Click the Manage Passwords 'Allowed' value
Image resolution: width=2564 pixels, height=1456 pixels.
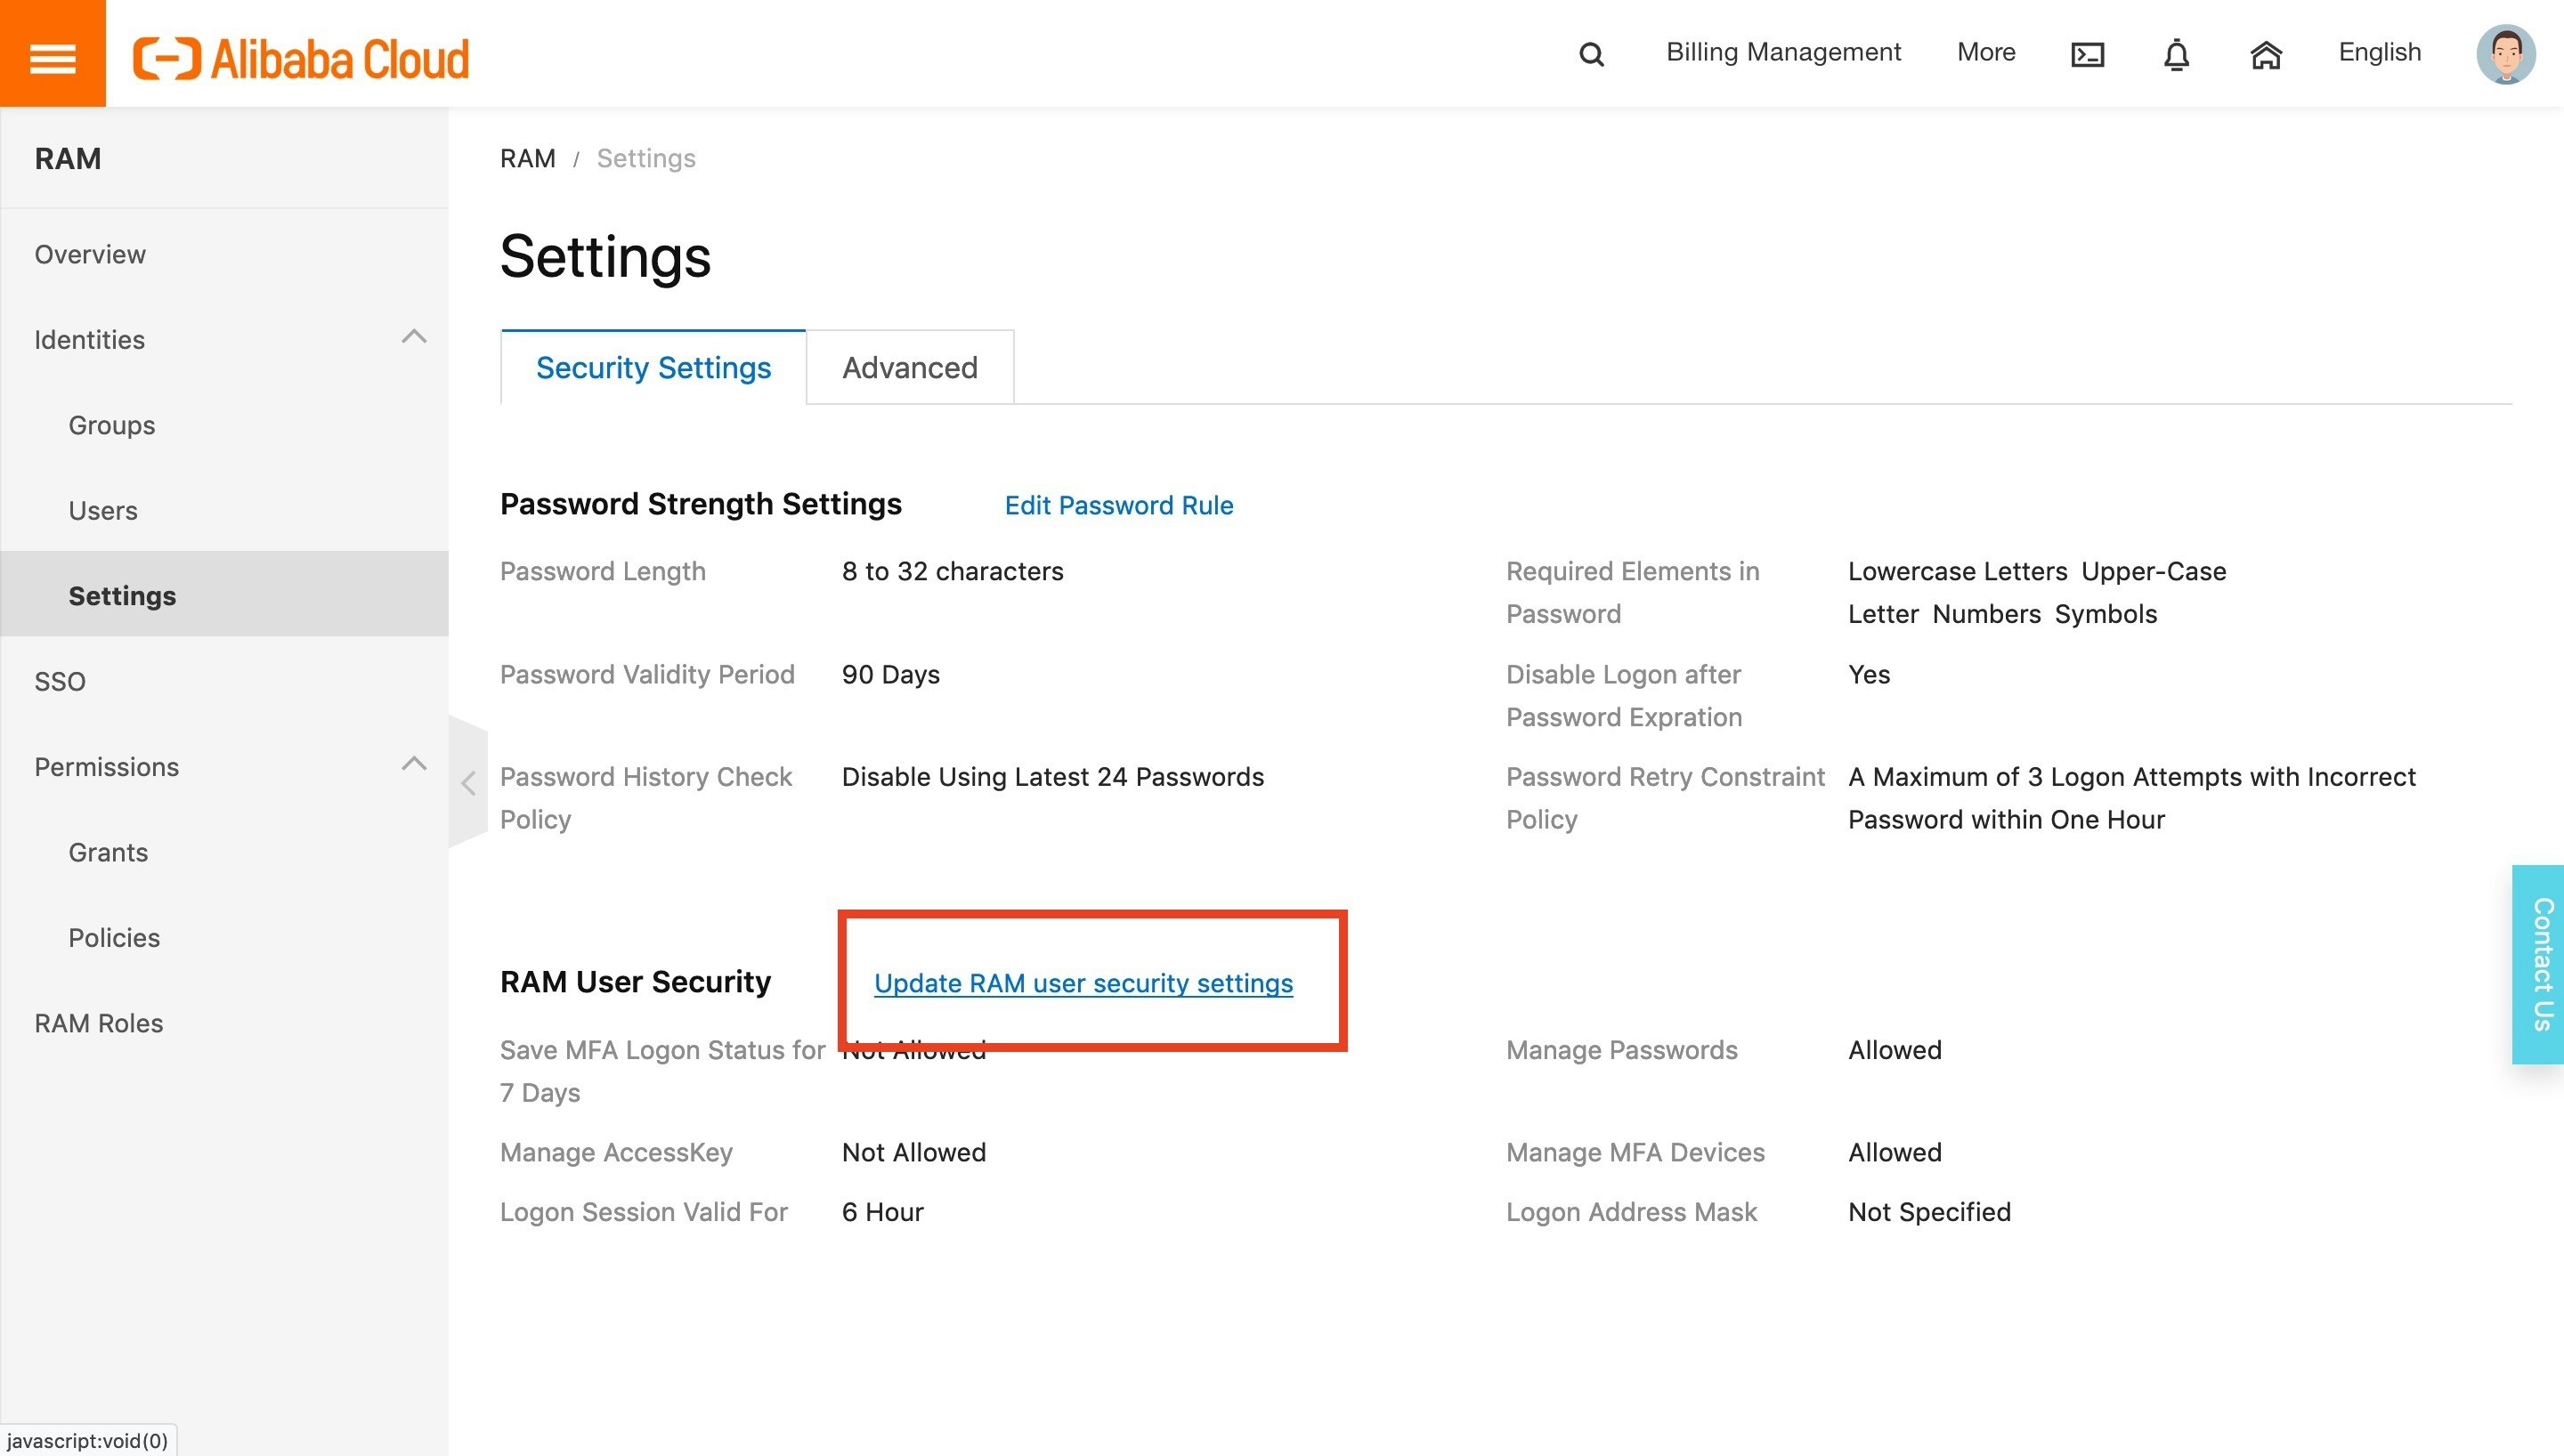pos(1894,1049)
